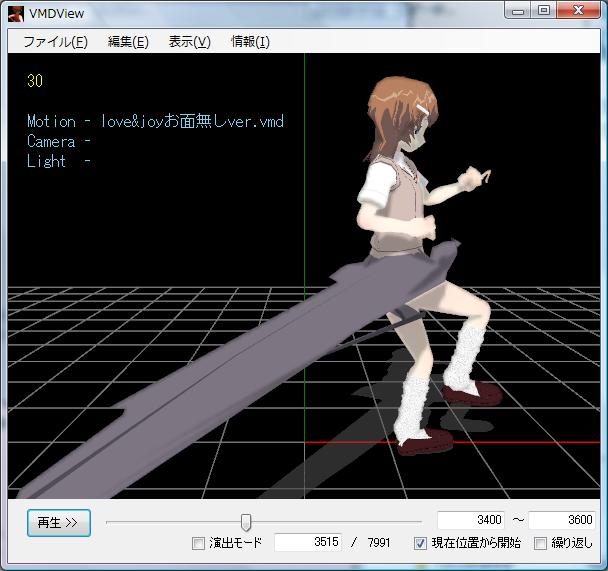
Task: Open the 表示(V) menu
Action: tap(189, 41)
